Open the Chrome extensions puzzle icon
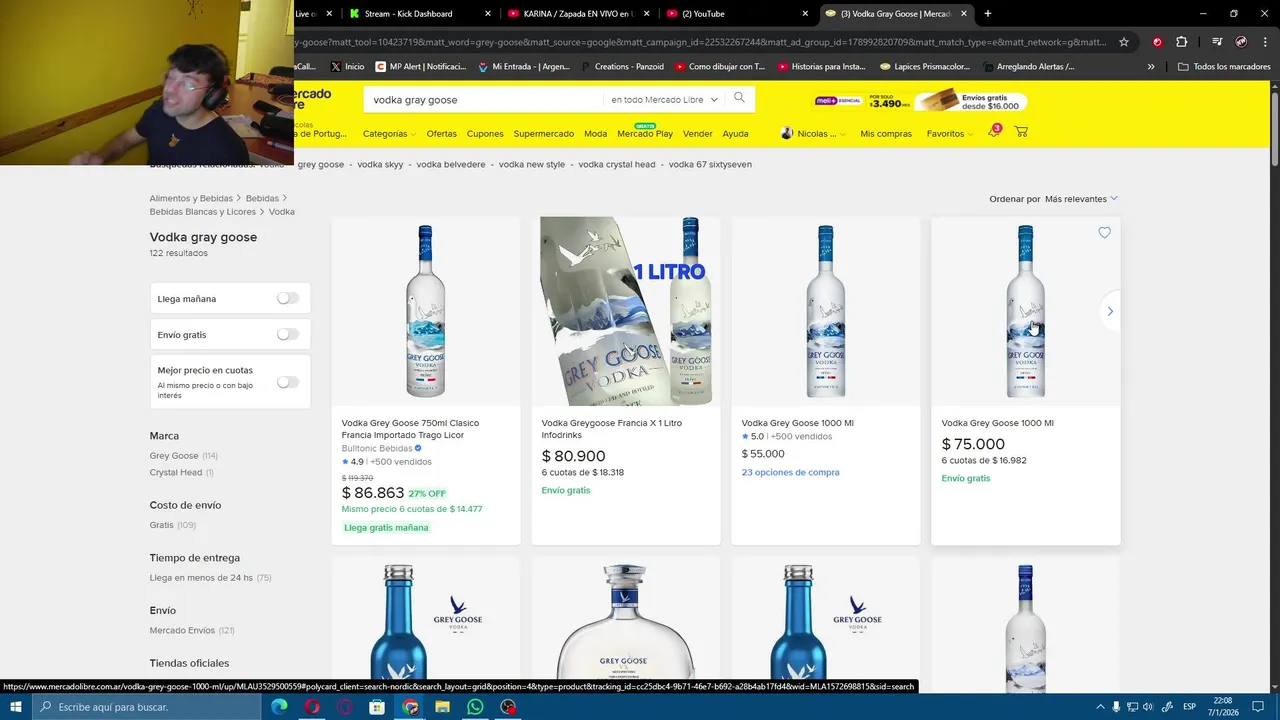Image resolution: width=1280 pixels, height=720 pixels. click(x=1181, y=42)
